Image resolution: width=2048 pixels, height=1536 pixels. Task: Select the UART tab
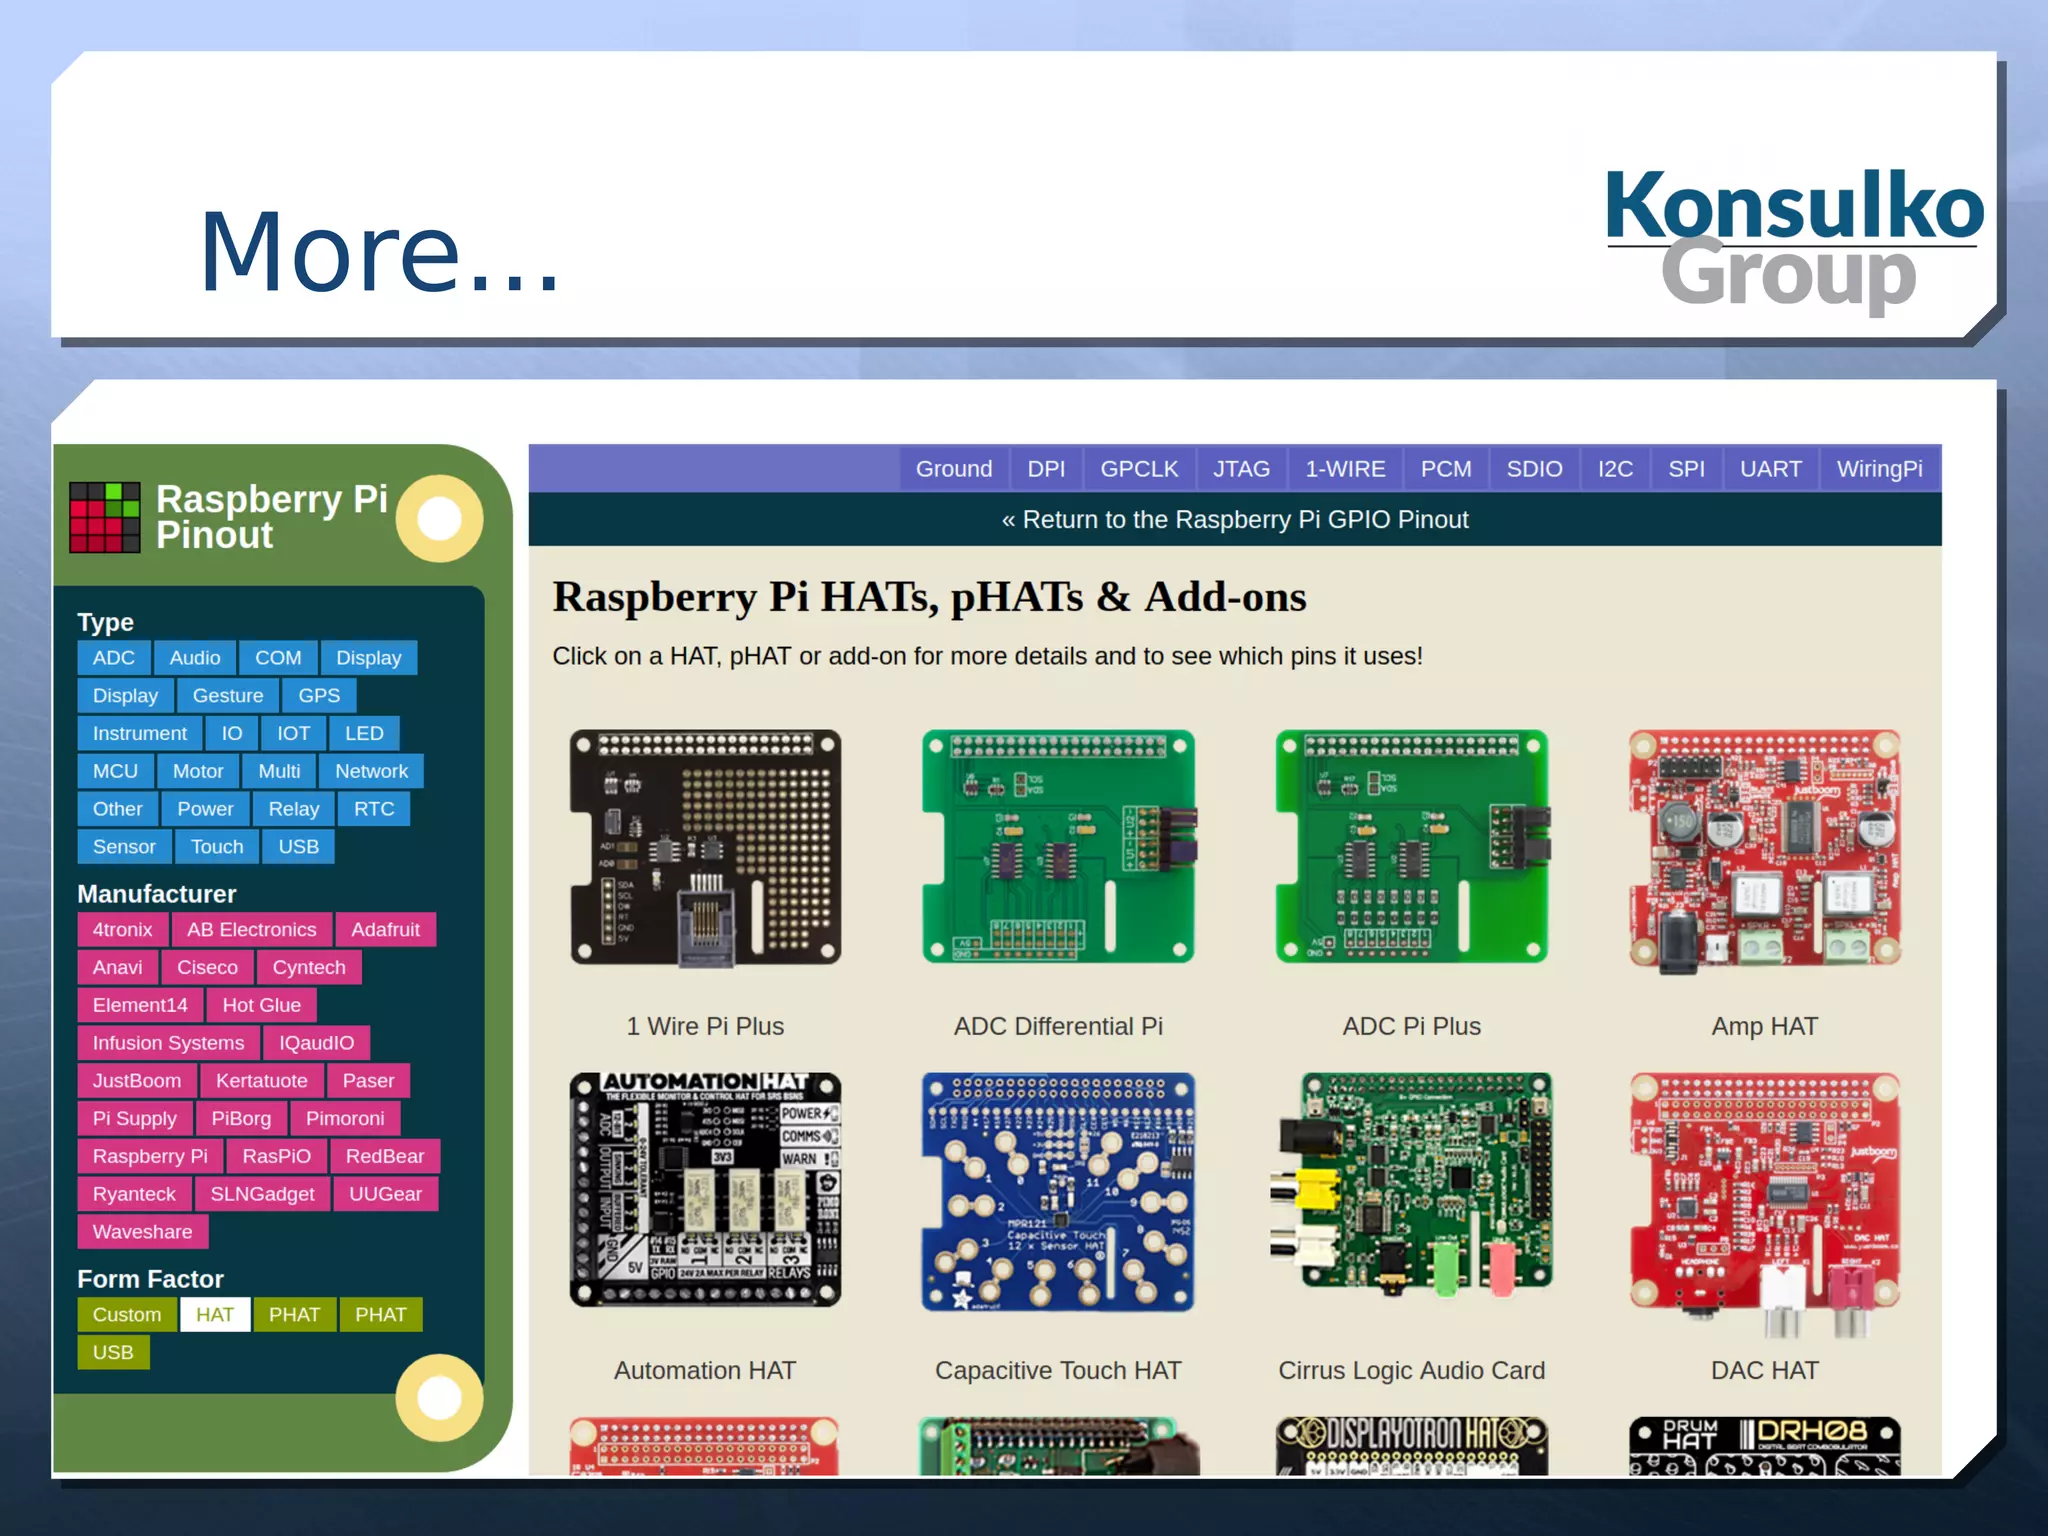click(1770, 469)
